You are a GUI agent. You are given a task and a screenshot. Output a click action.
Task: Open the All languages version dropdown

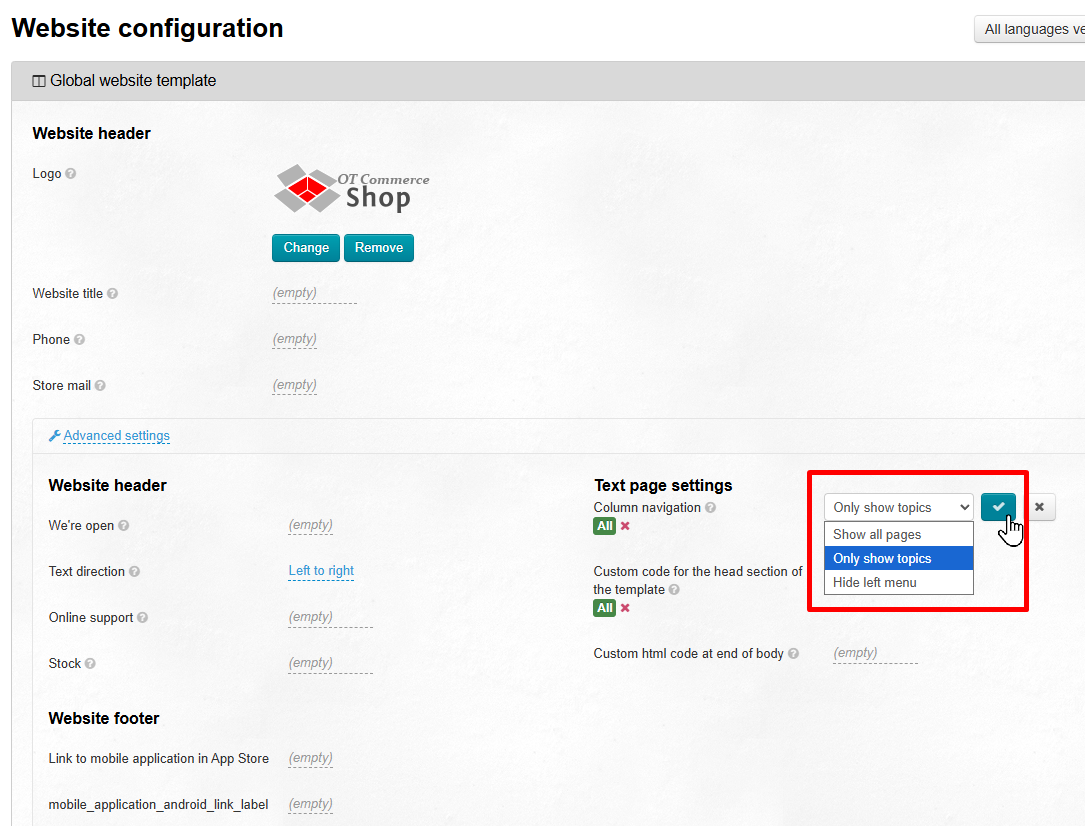(x=1030, y=29)
